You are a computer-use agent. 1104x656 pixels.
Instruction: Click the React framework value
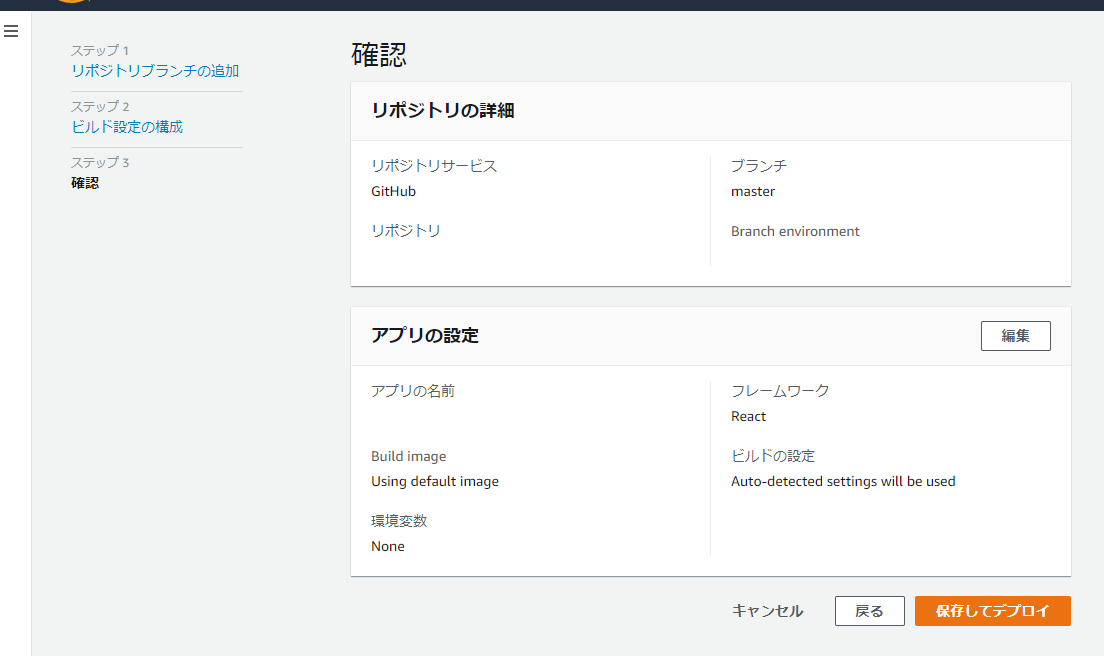(748, 416)
